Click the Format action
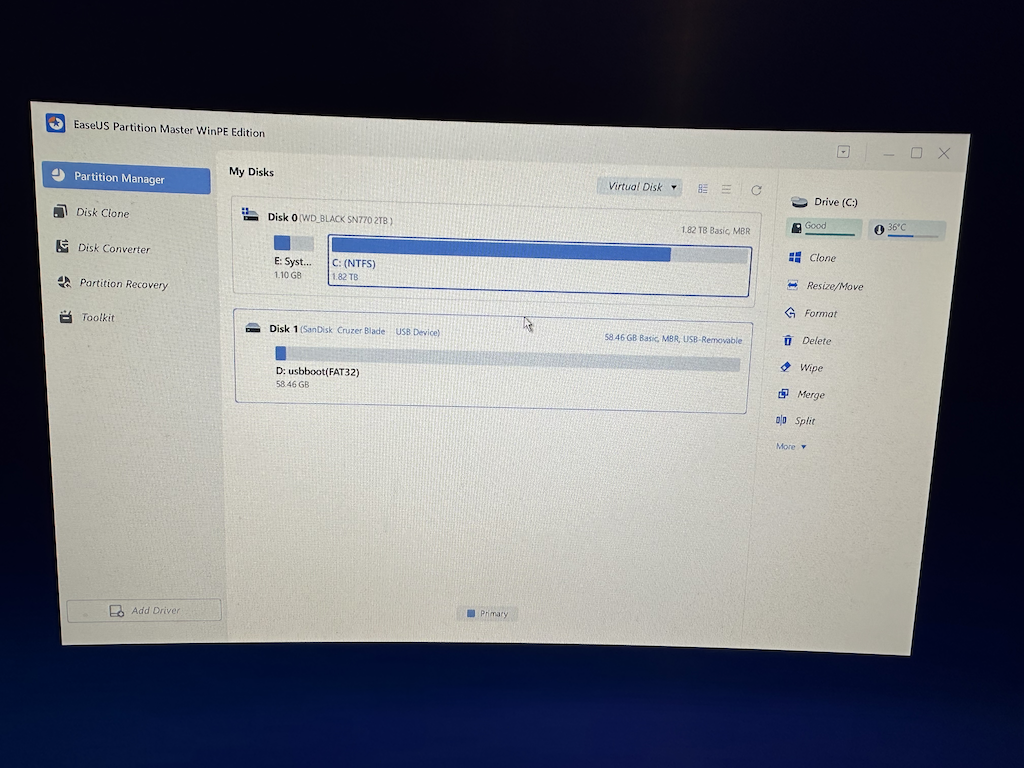 click(x=820, y=313)
